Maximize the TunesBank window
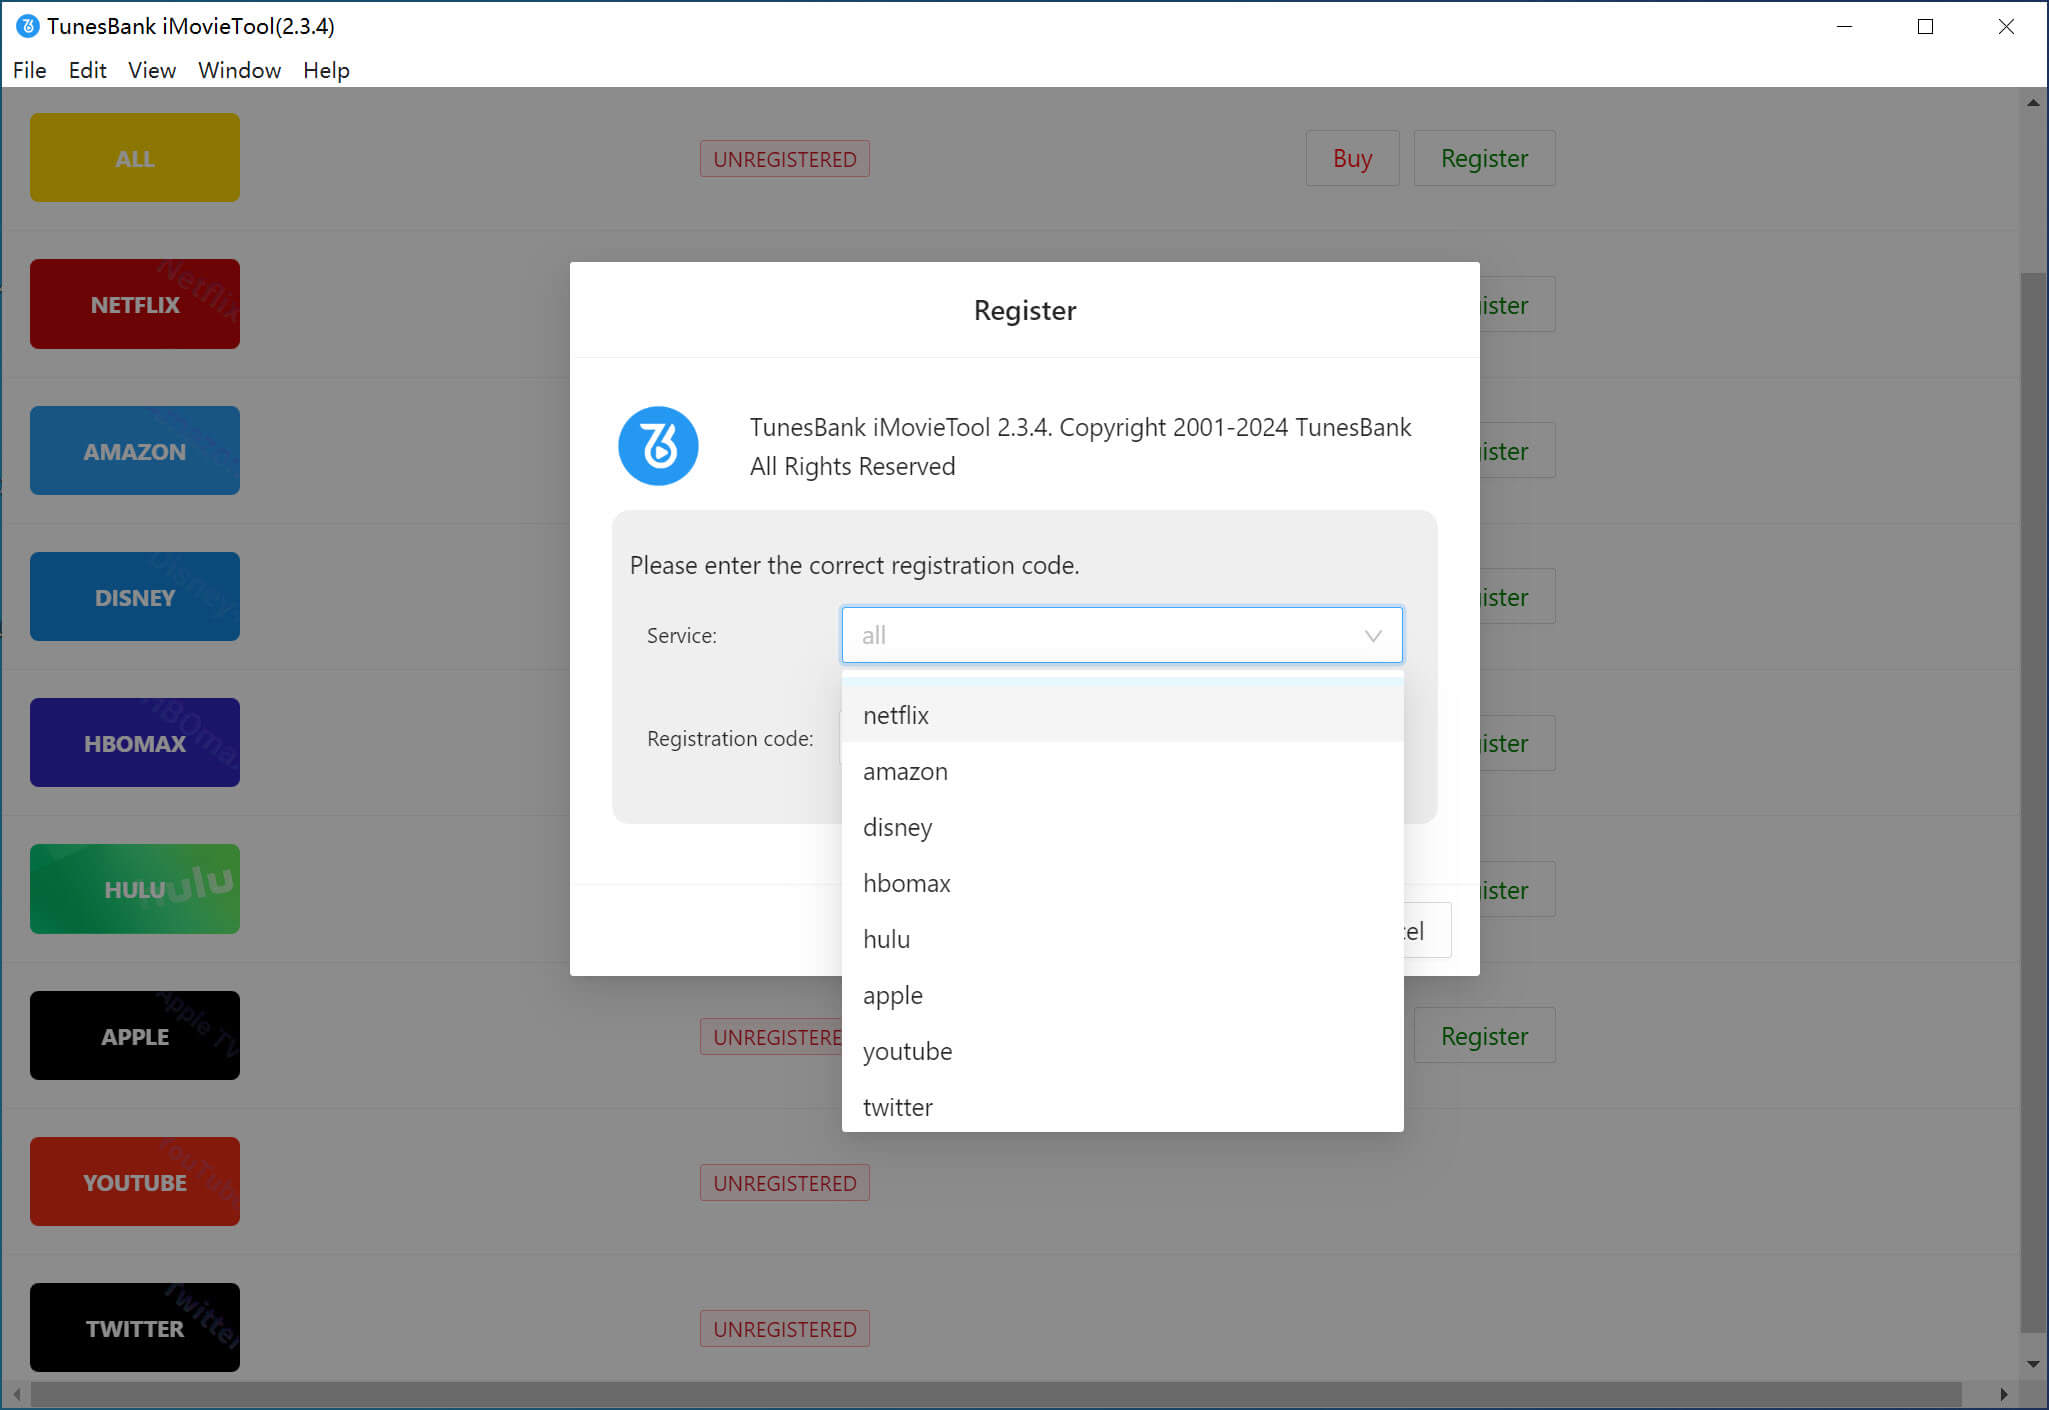 pos(1925,27)
